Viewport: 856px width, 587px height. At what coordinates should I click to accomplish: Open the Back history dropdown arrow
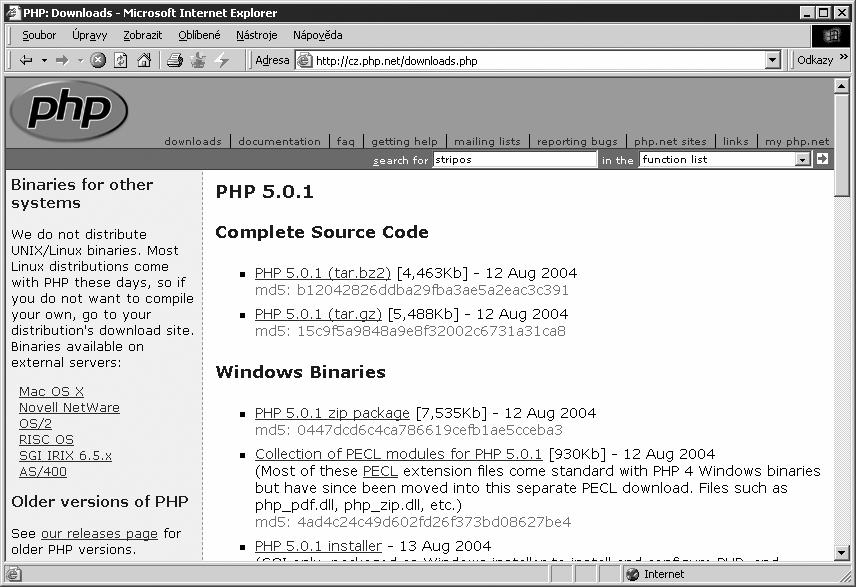tap(44, 61)
